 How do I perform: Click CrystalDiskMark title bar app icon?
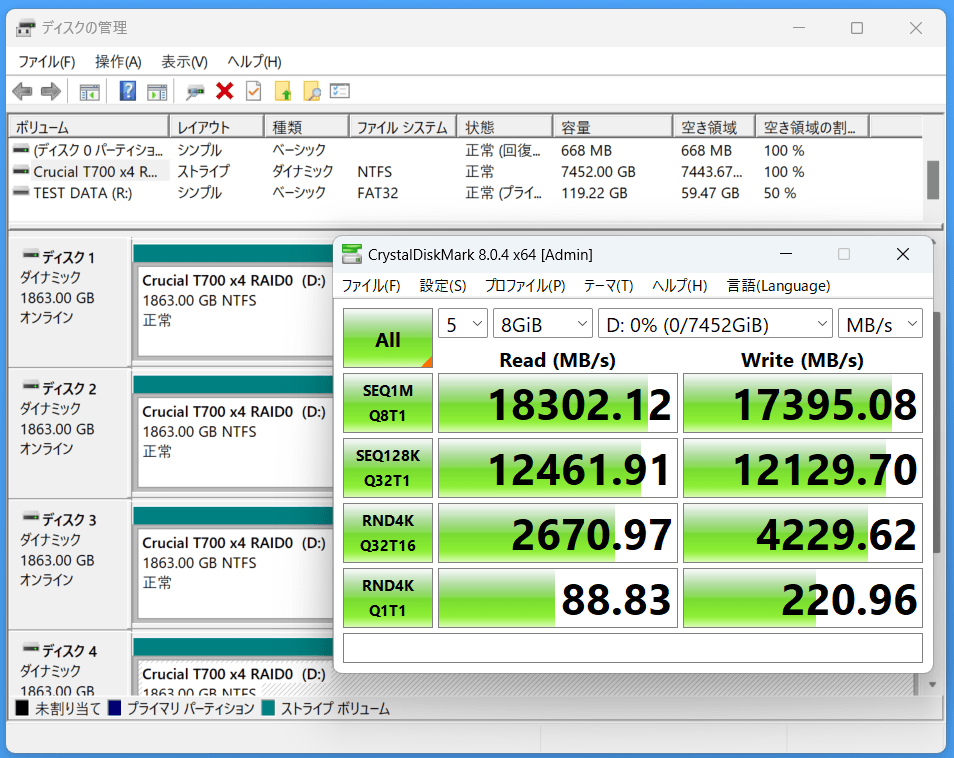point(352,254)
